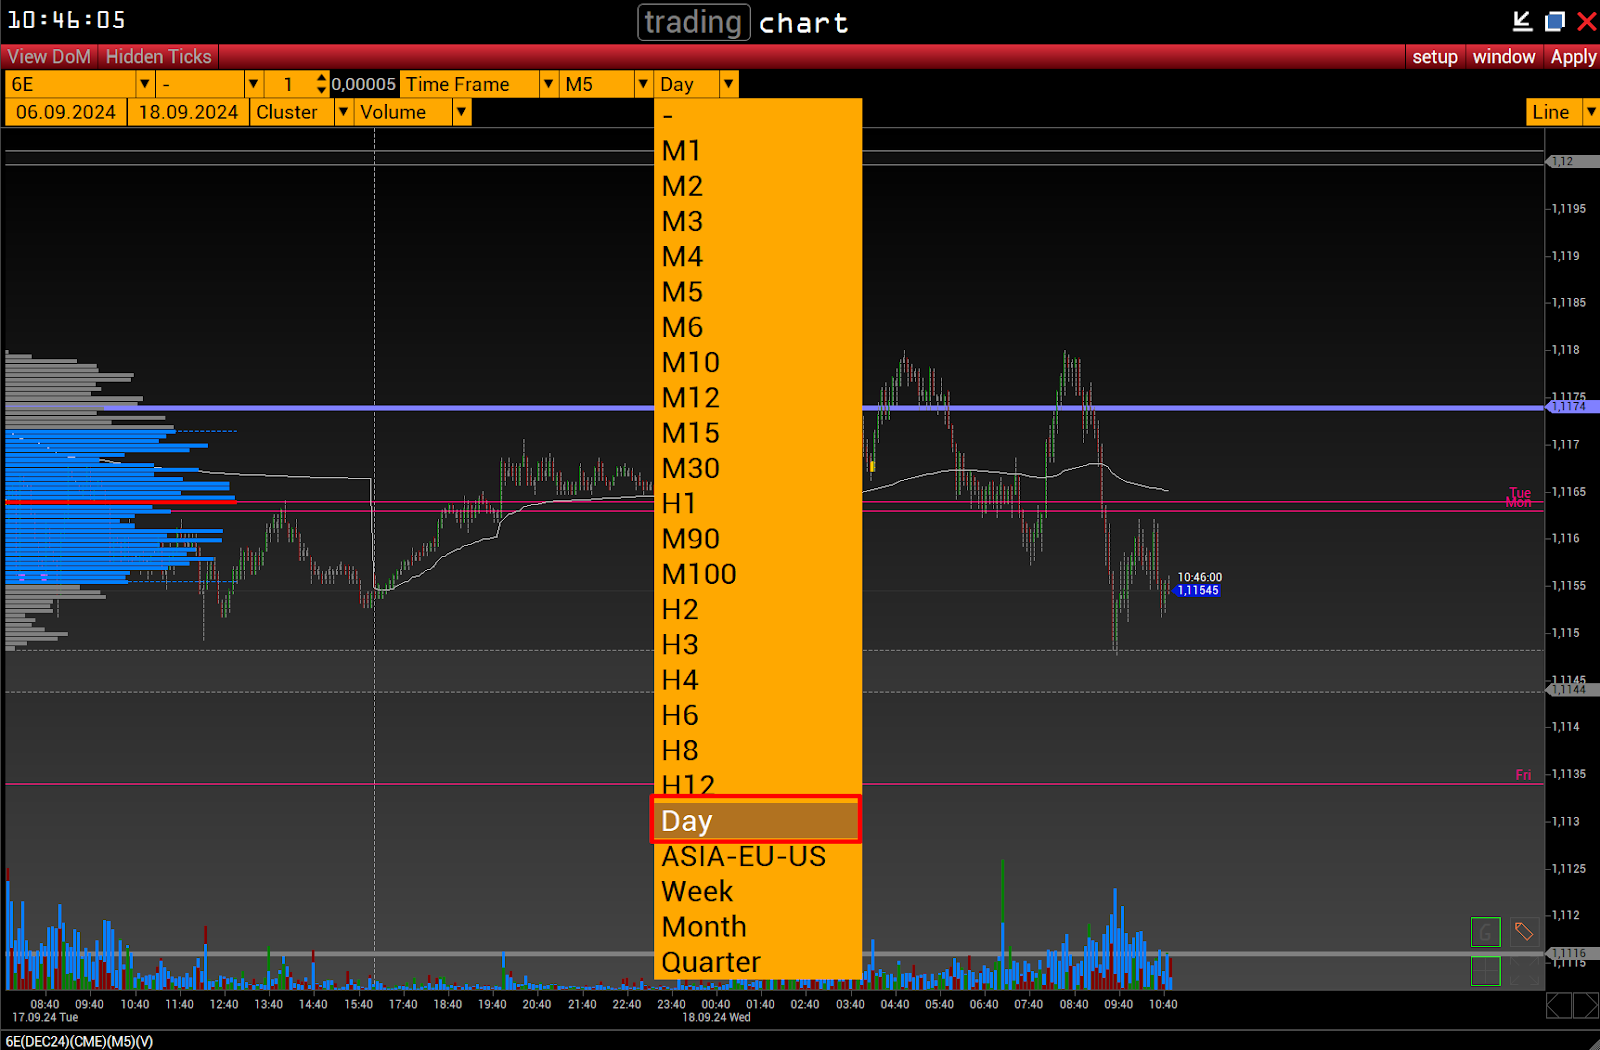The image size is (1600, 1050).
Task: Expand the Cluster chart type dropdown
Action: 343,113
